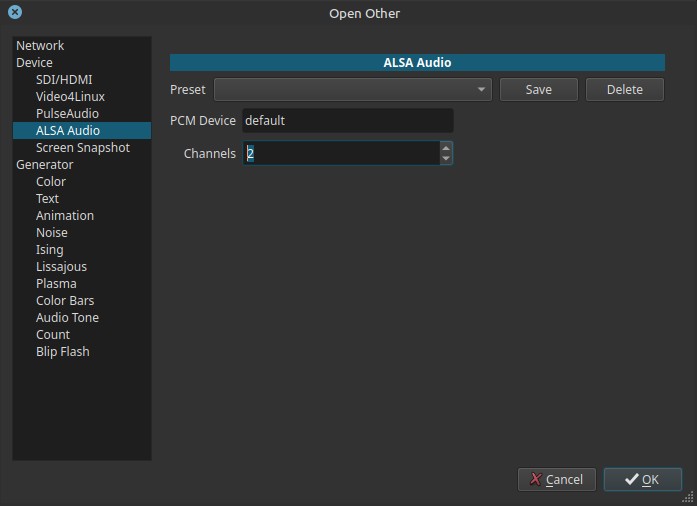Screen dimensions: 697x506
Task: Choose Video4Linux in device list
Action: click(x=70, y=97)
